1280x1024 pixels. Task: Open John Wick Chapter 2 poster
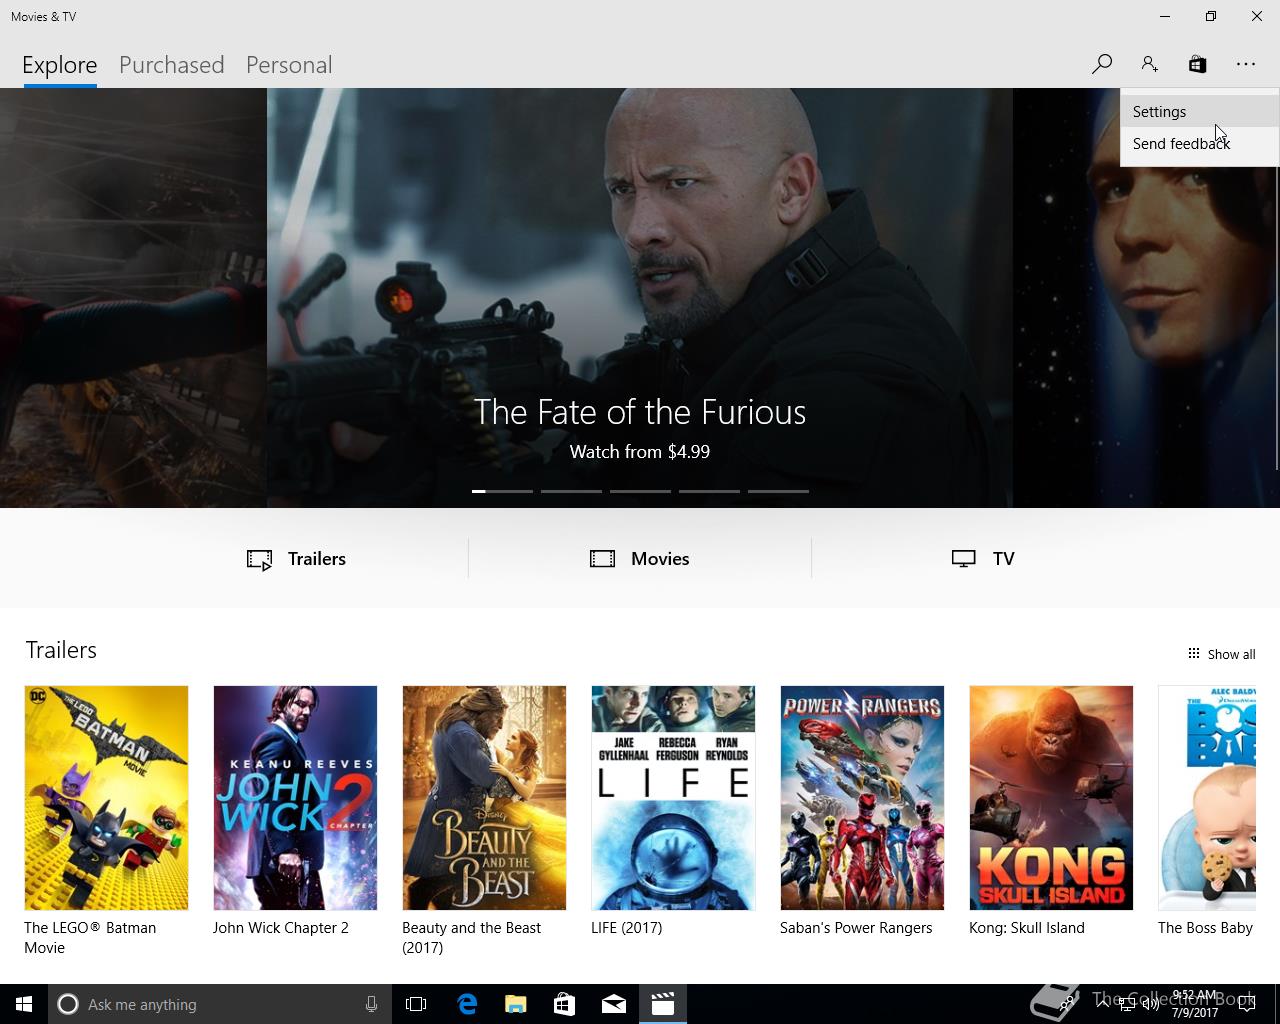tap(295, 798)
